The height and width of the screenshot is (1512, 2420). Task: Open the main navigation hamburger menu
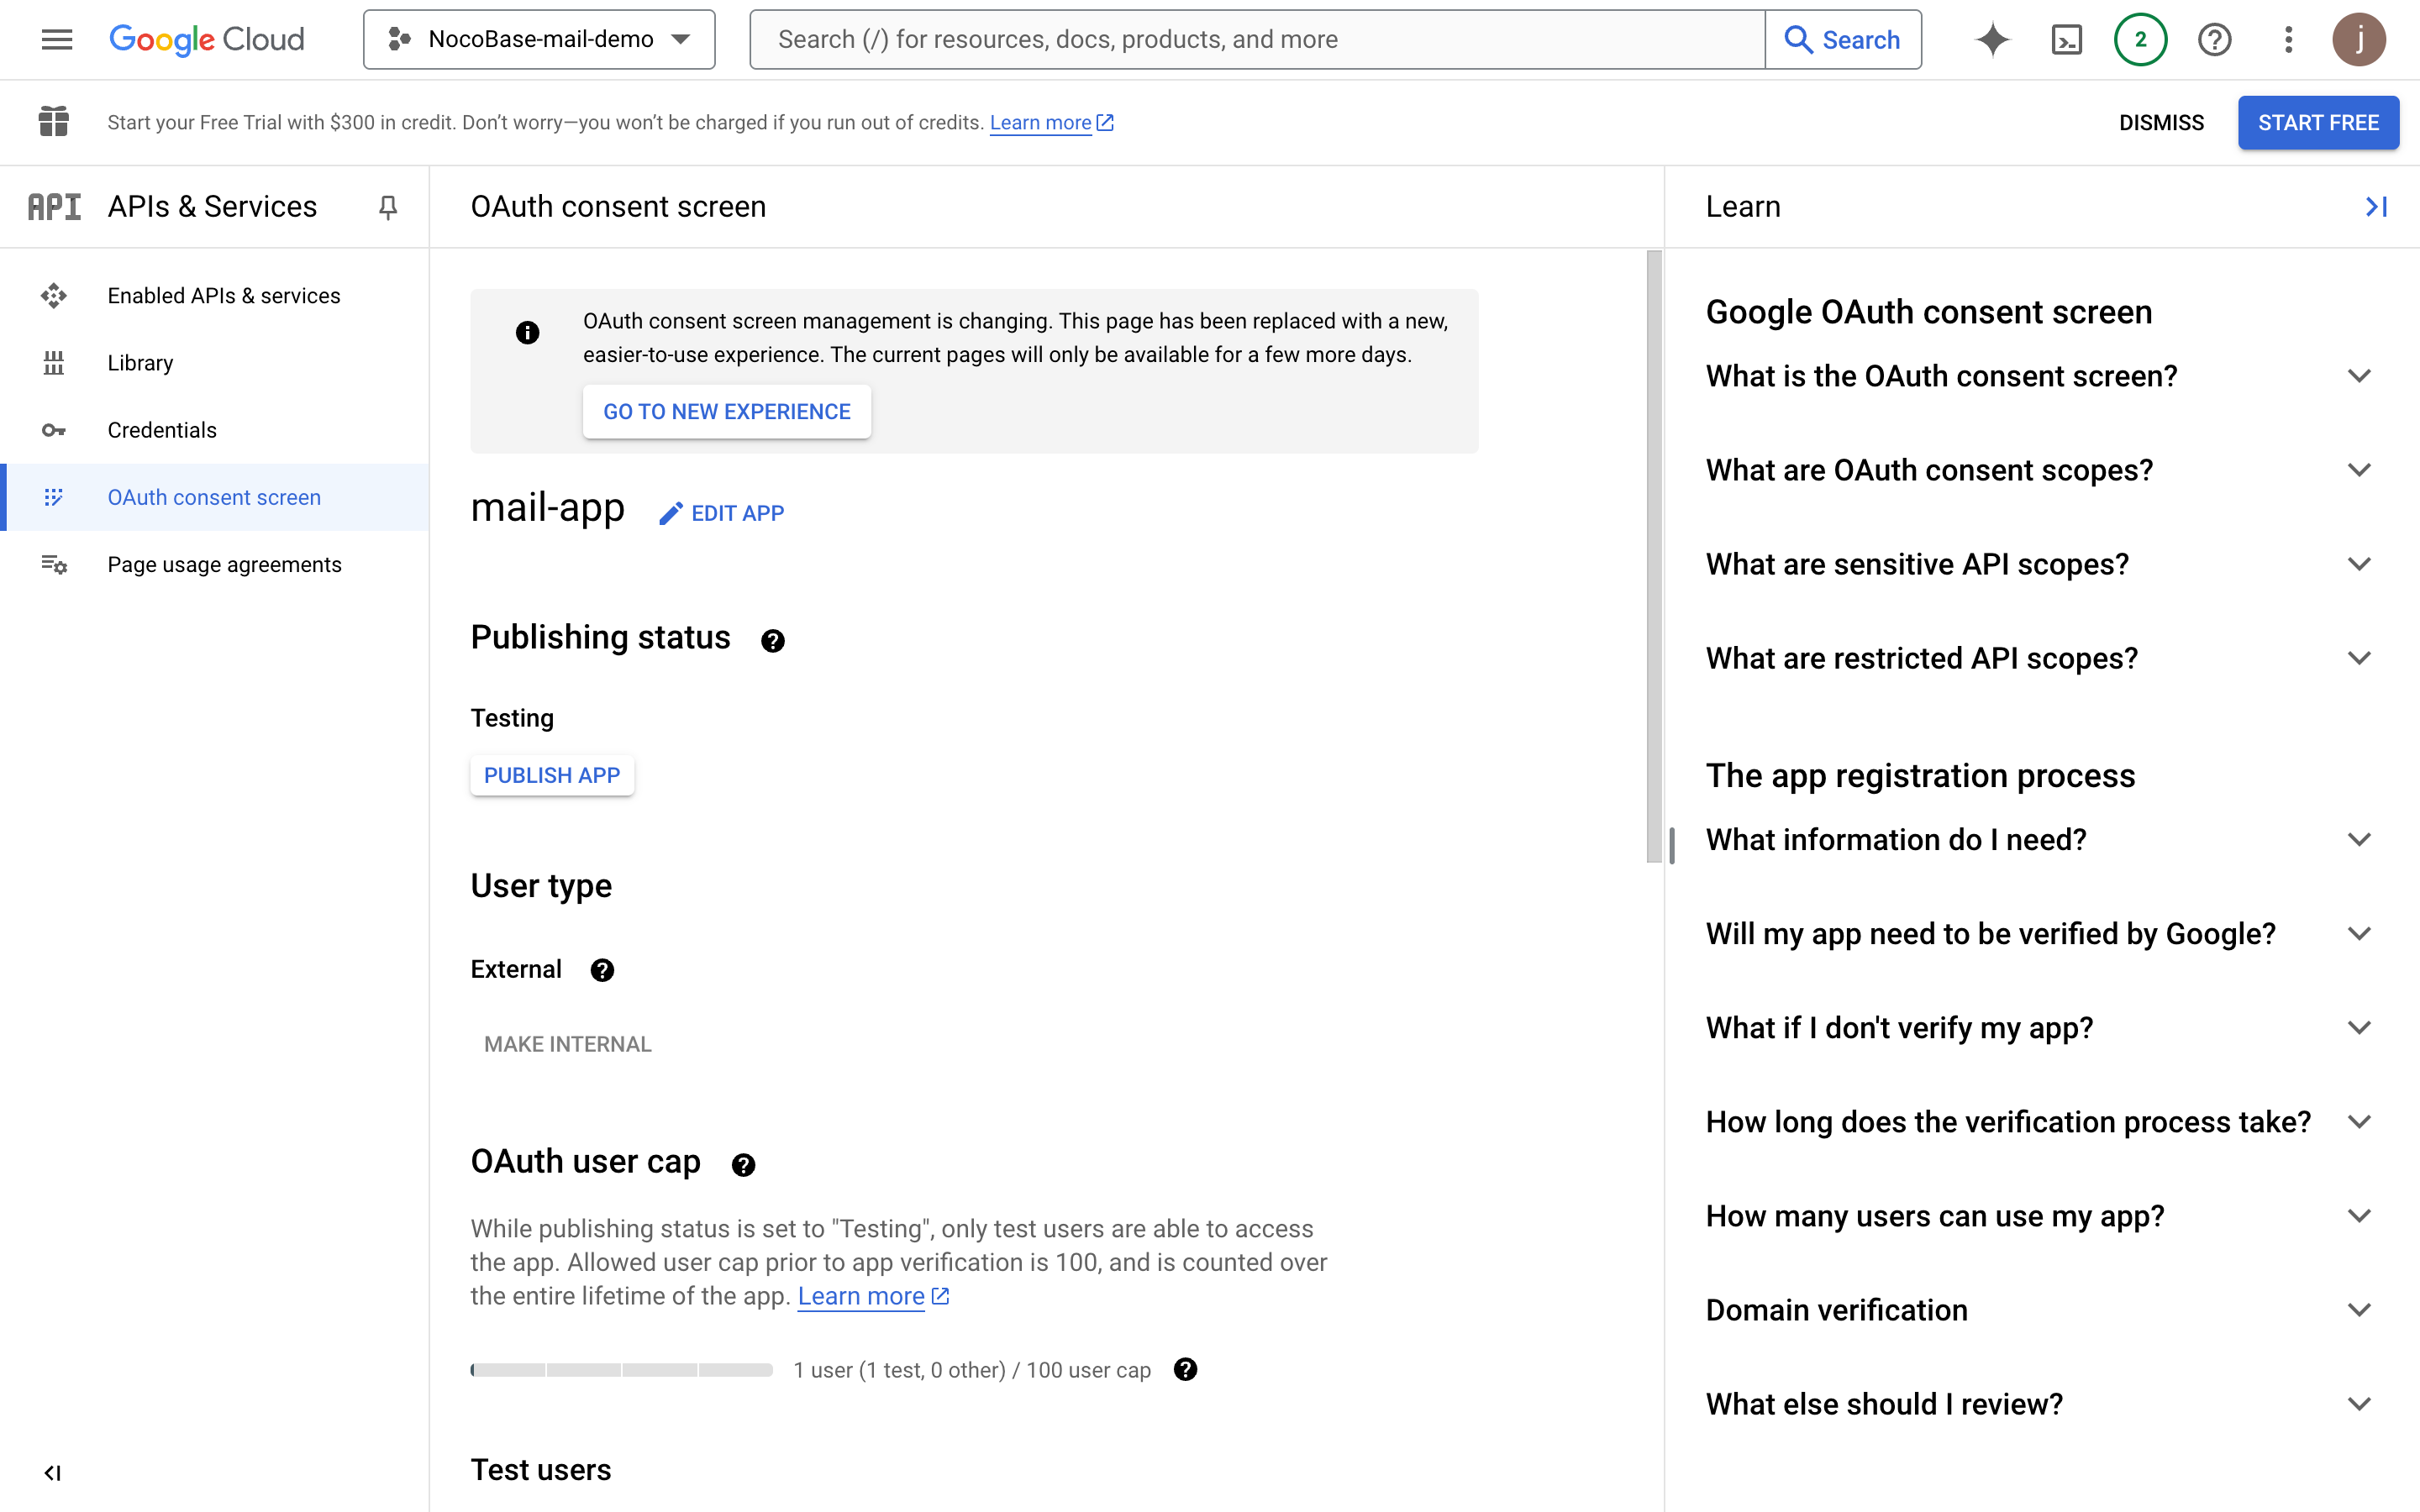tap(57, 39)
